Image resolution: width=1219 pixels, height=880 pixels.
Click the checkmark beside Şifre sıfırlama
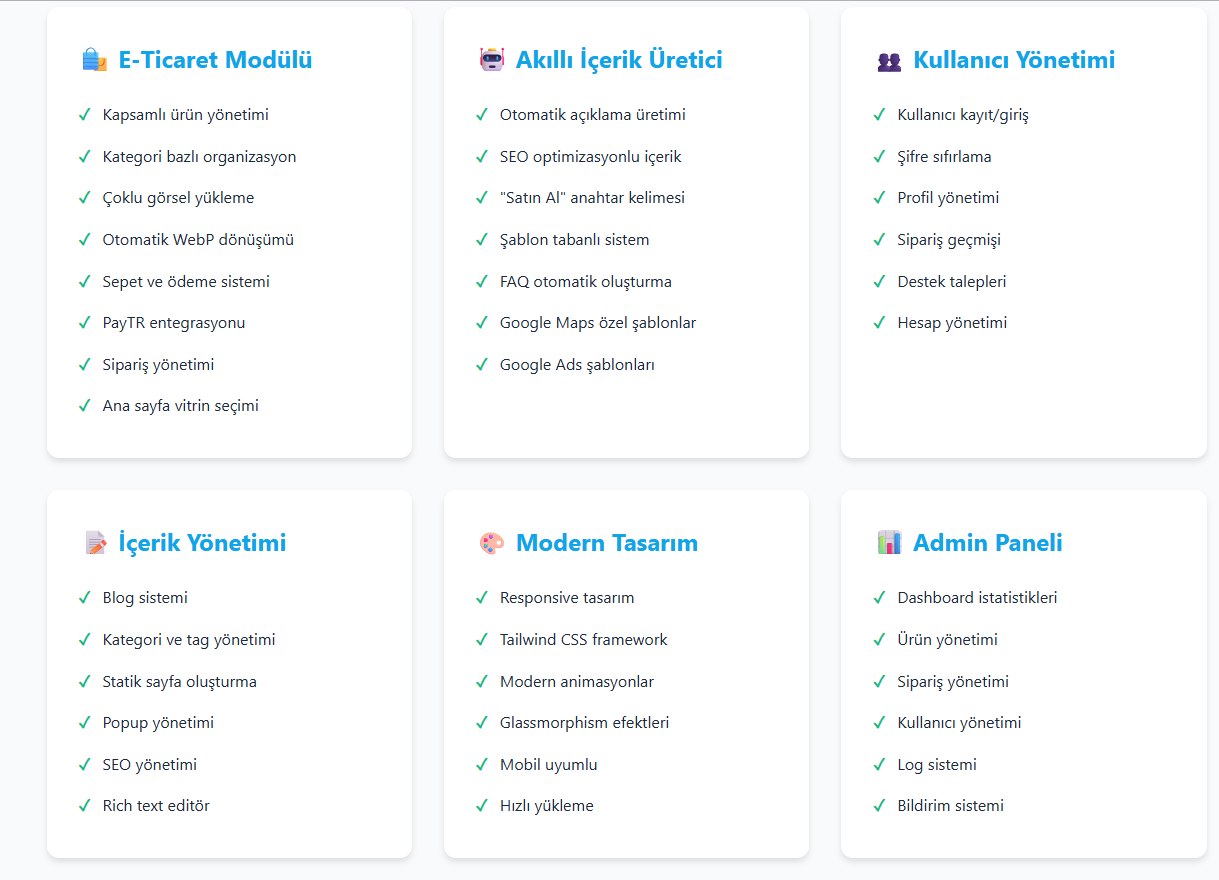[879, 157]
